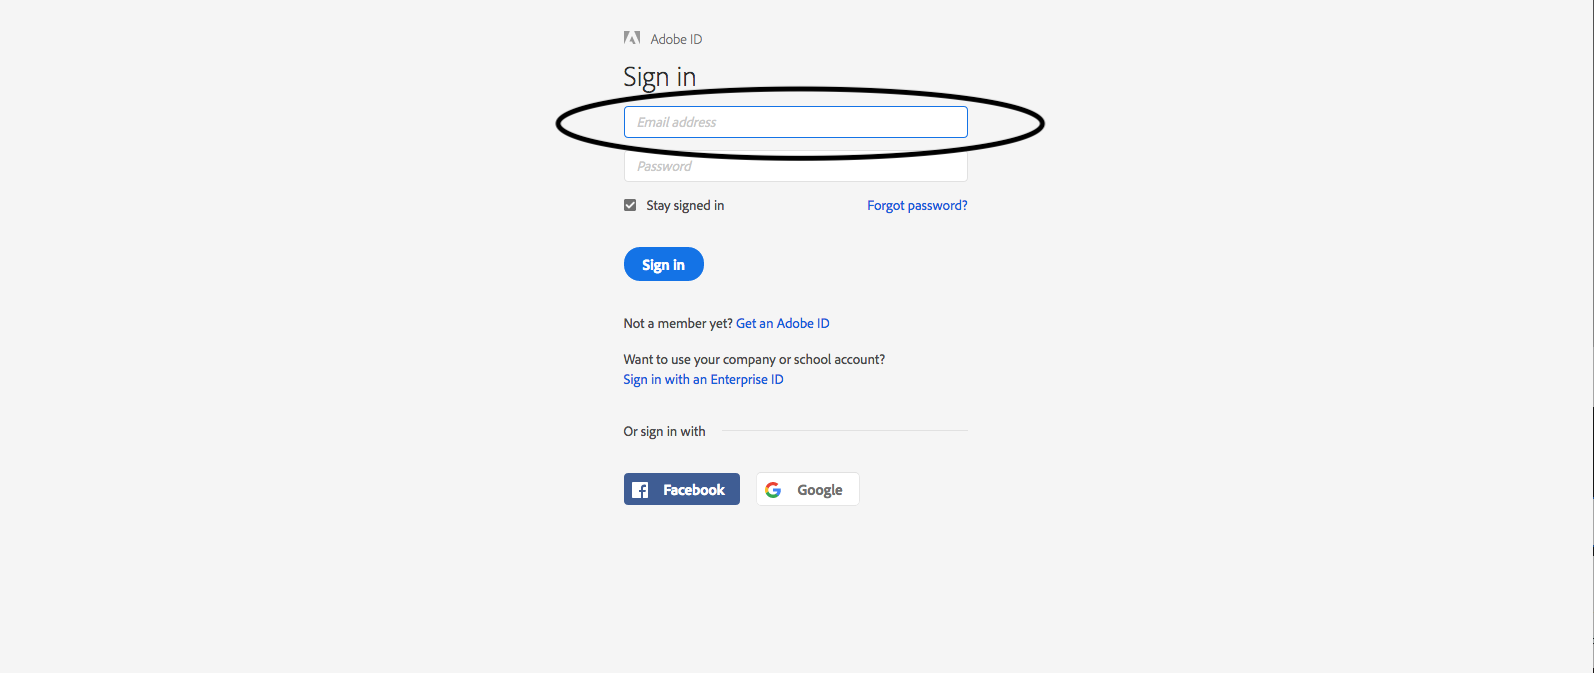Viewport: 1594px width, 673px height.
Task: Follow the Get an Adobe ID link
Action: 783,324
